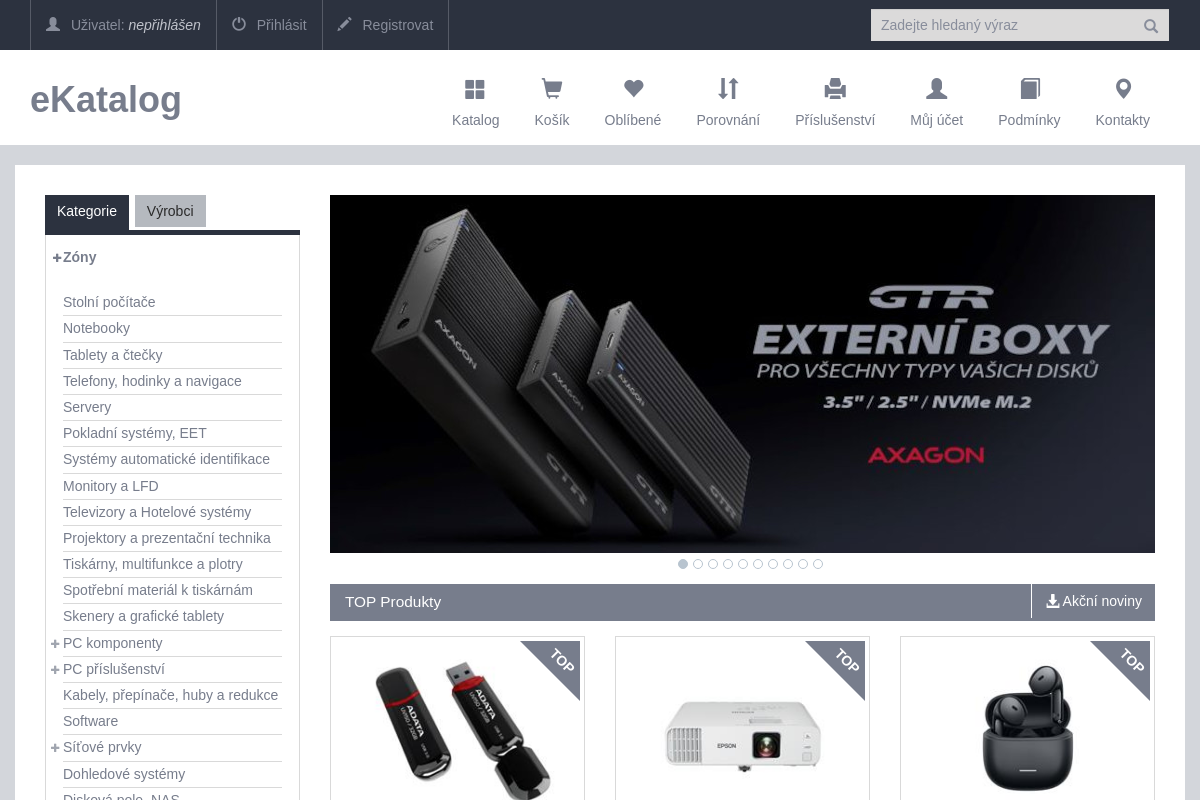This screenshot has height=800, width=1200.
Task: Click the Akční noviny button
Action: pos(1093,601)
